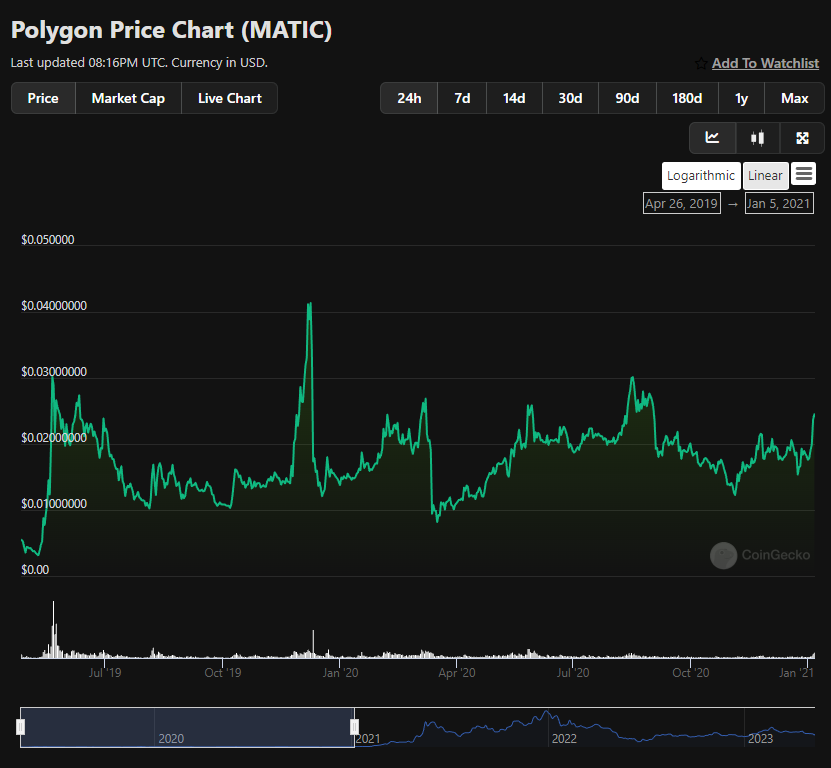Open the Live Chart tab
The height and width of the screenshot is (768, 831).
point(229,98)
